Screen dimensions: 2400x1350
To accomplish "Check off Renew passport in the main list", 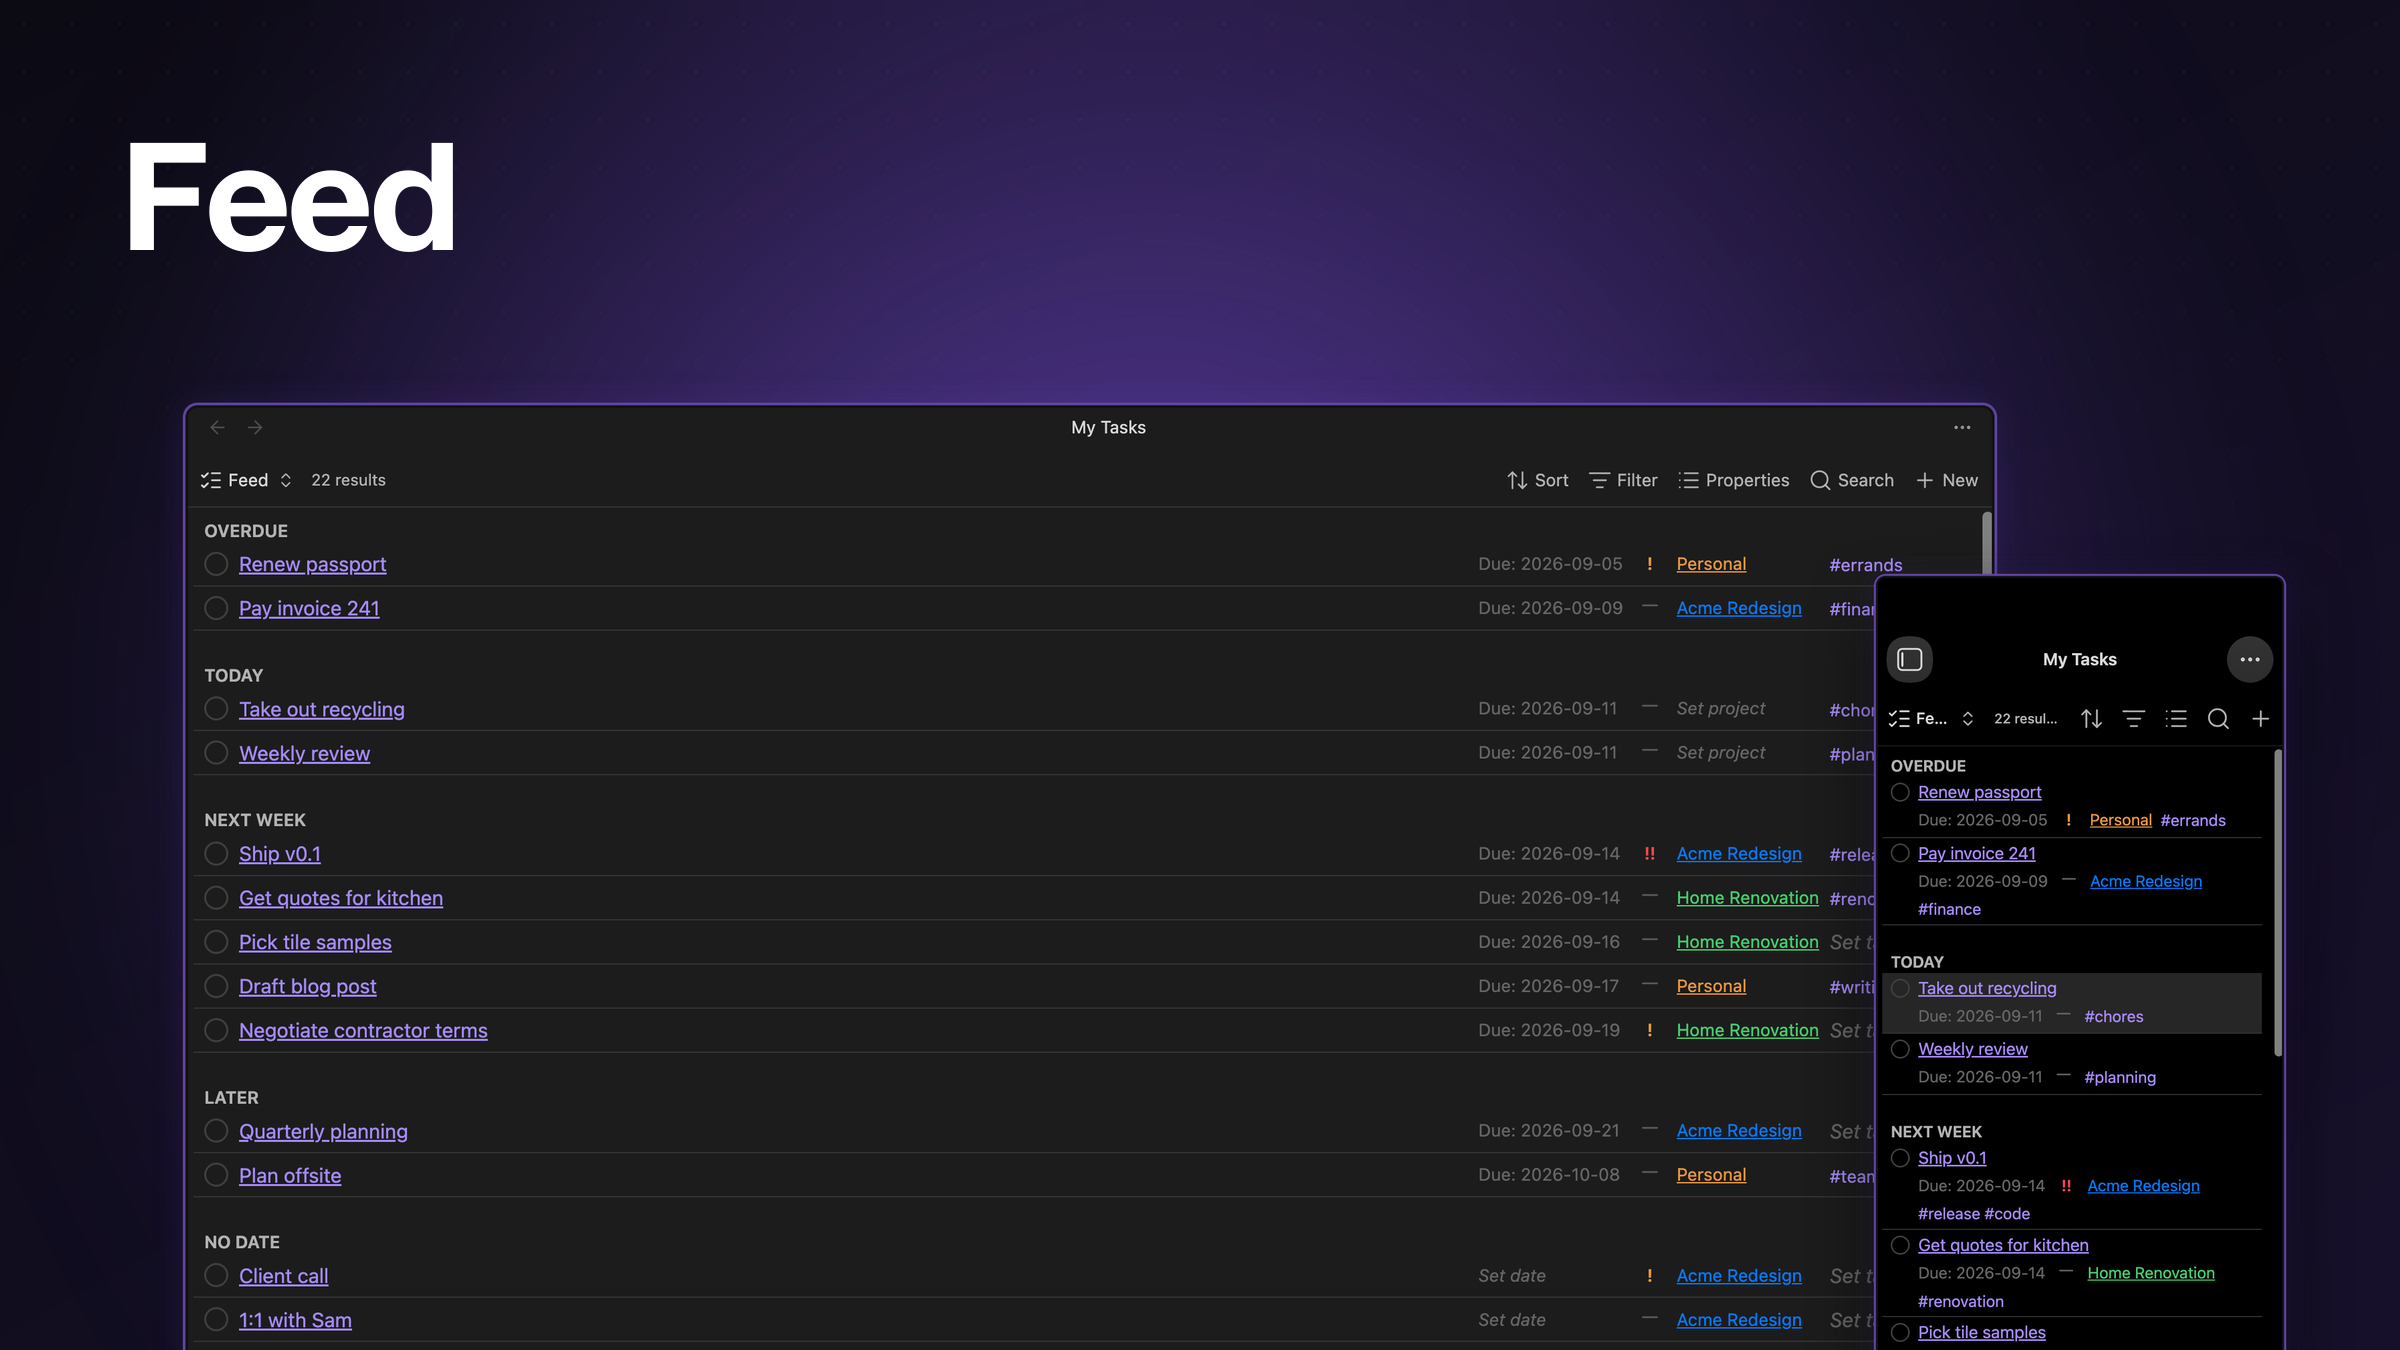I will 216,564.
